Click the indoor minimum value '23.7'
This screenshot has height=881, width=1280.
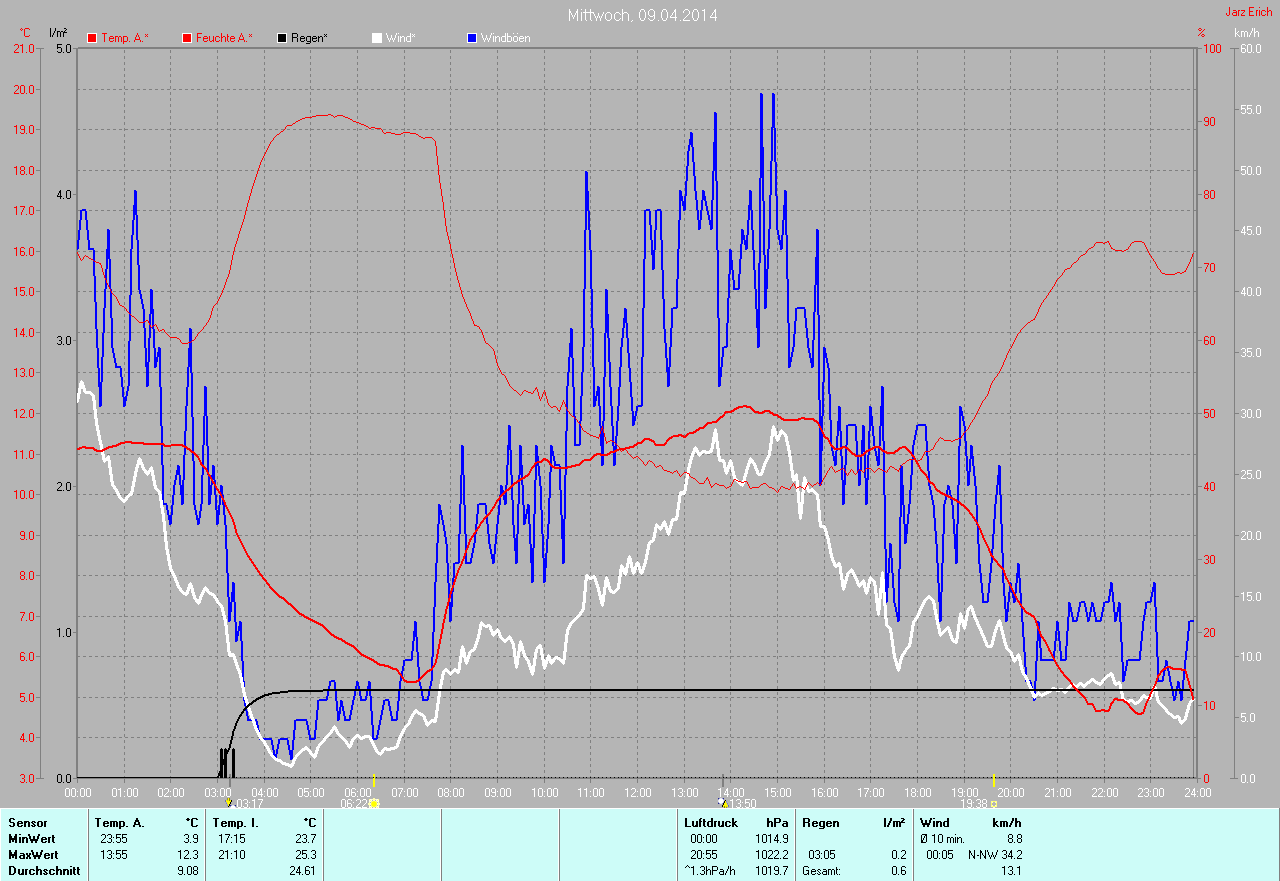coord(305,839)
